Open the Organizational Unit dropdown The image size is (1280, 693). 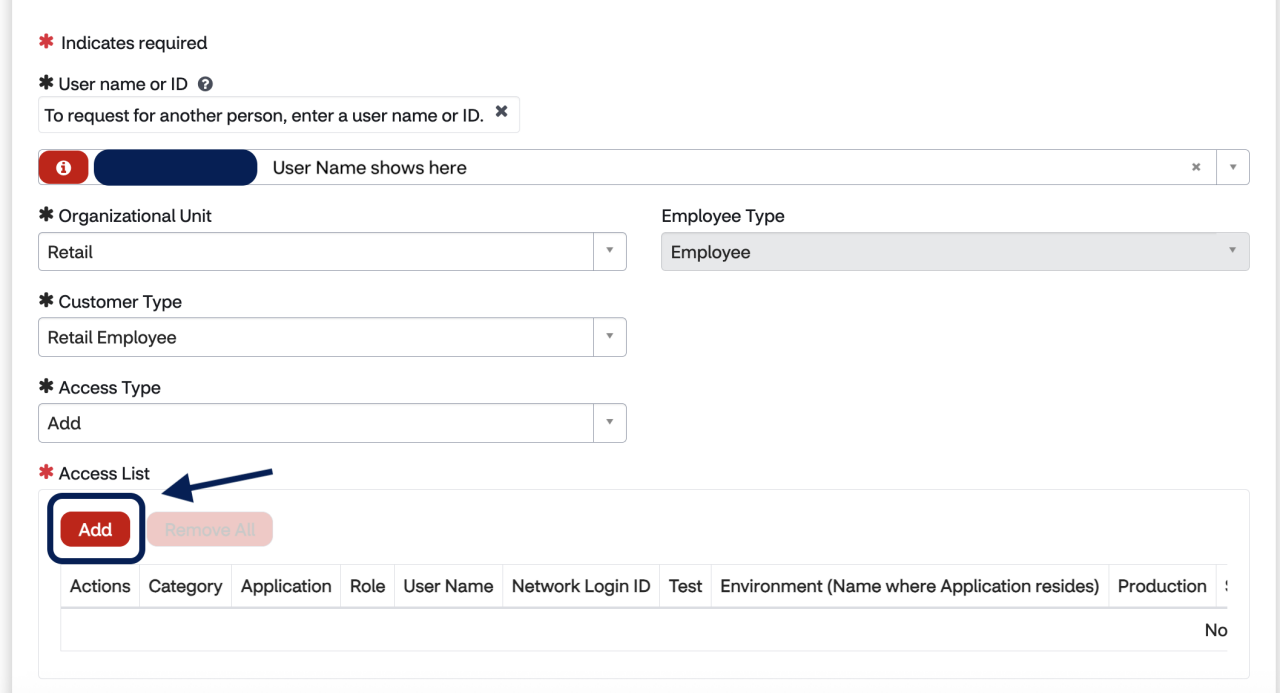pos(610,251)
